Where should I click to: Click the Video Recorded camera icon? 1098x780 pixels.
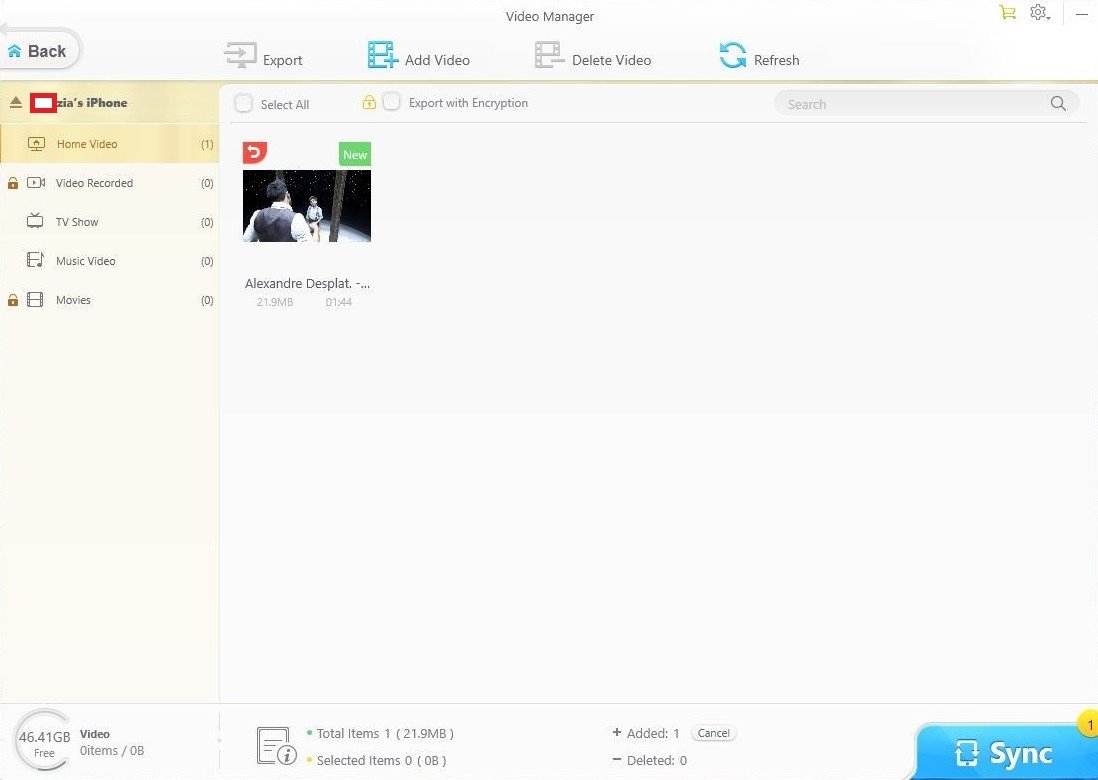click(36, 183)
